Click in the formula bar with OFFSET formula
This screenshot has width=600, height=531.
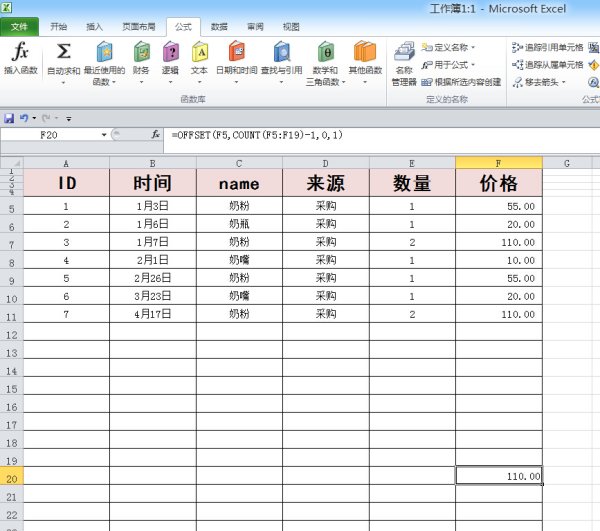[x=380, y=134]
